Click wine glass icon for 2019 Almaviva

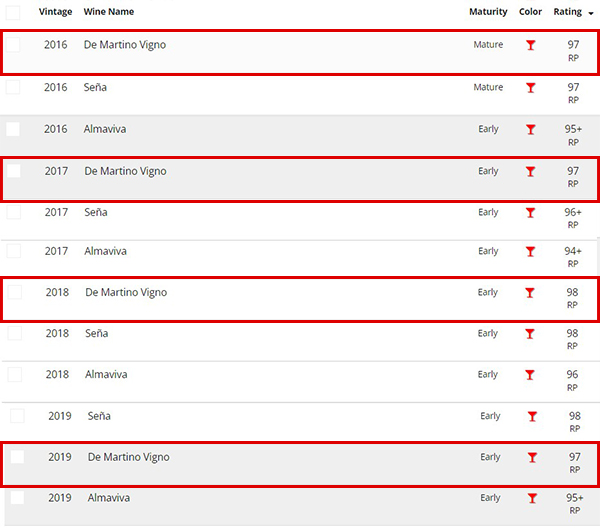[532, 498]
